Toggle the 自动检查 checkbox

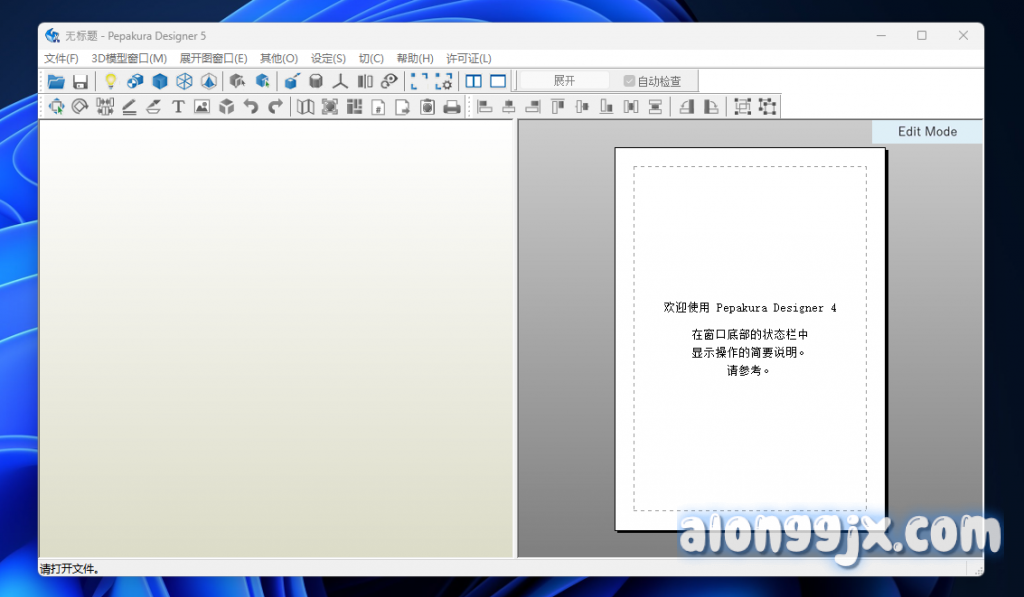pos(629,81)
